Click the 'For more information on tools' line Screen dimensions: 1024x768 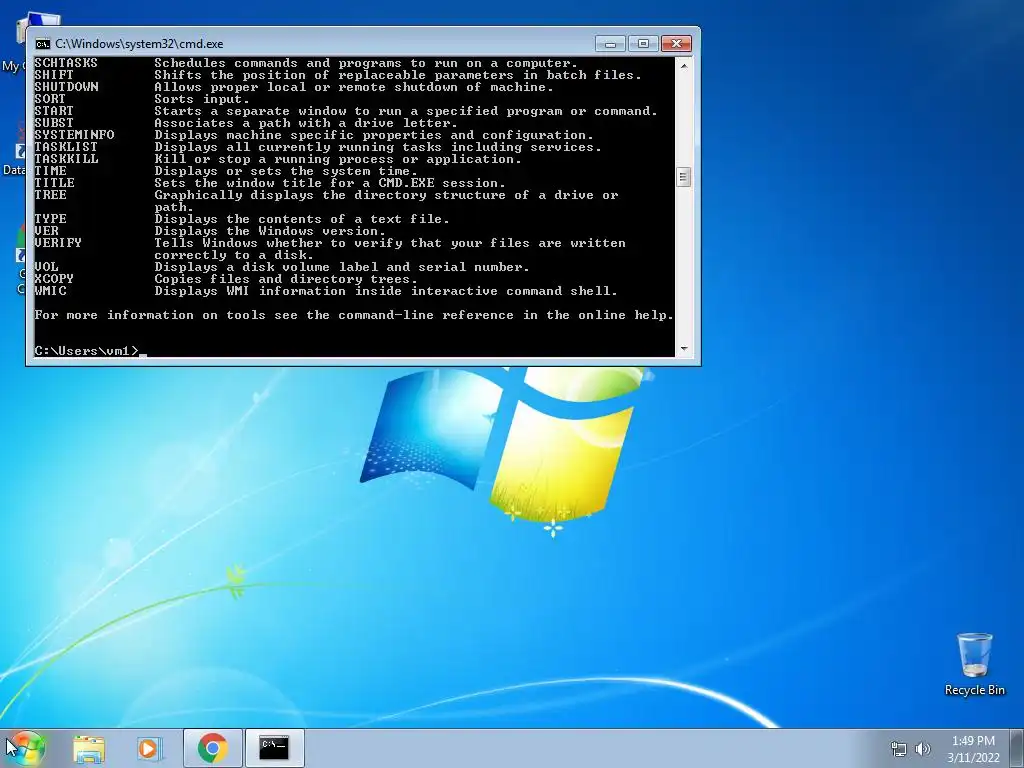[x=354, y=315]
